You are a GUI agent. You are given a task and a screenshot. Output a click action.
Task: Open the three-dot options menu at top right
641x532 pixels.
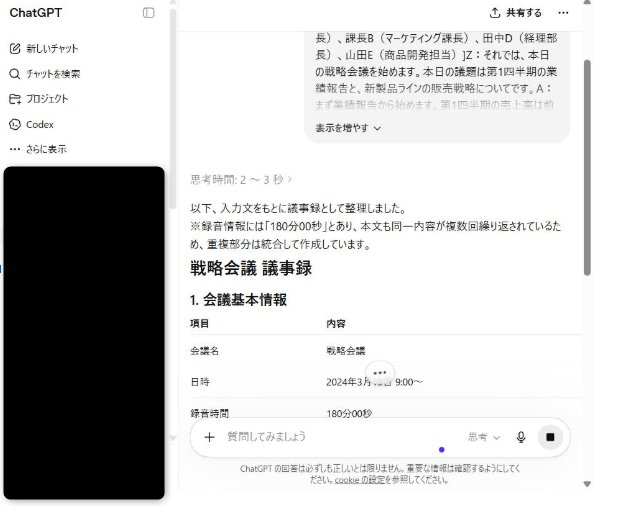[x=563, y=13]
